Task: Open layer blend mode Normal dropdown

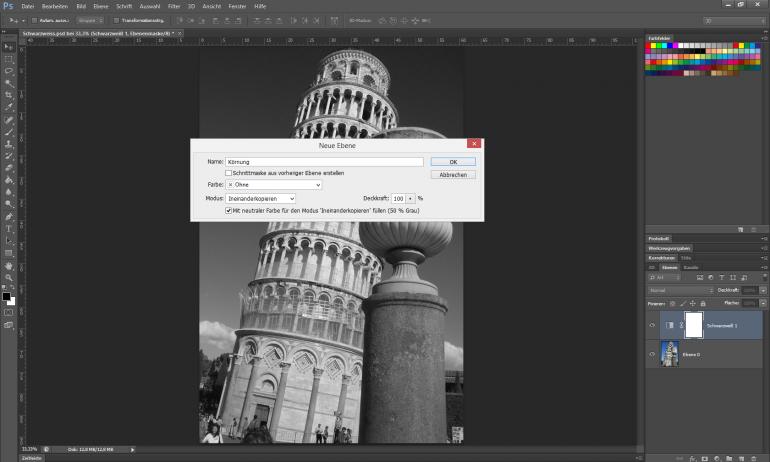Action: [681, 291]
